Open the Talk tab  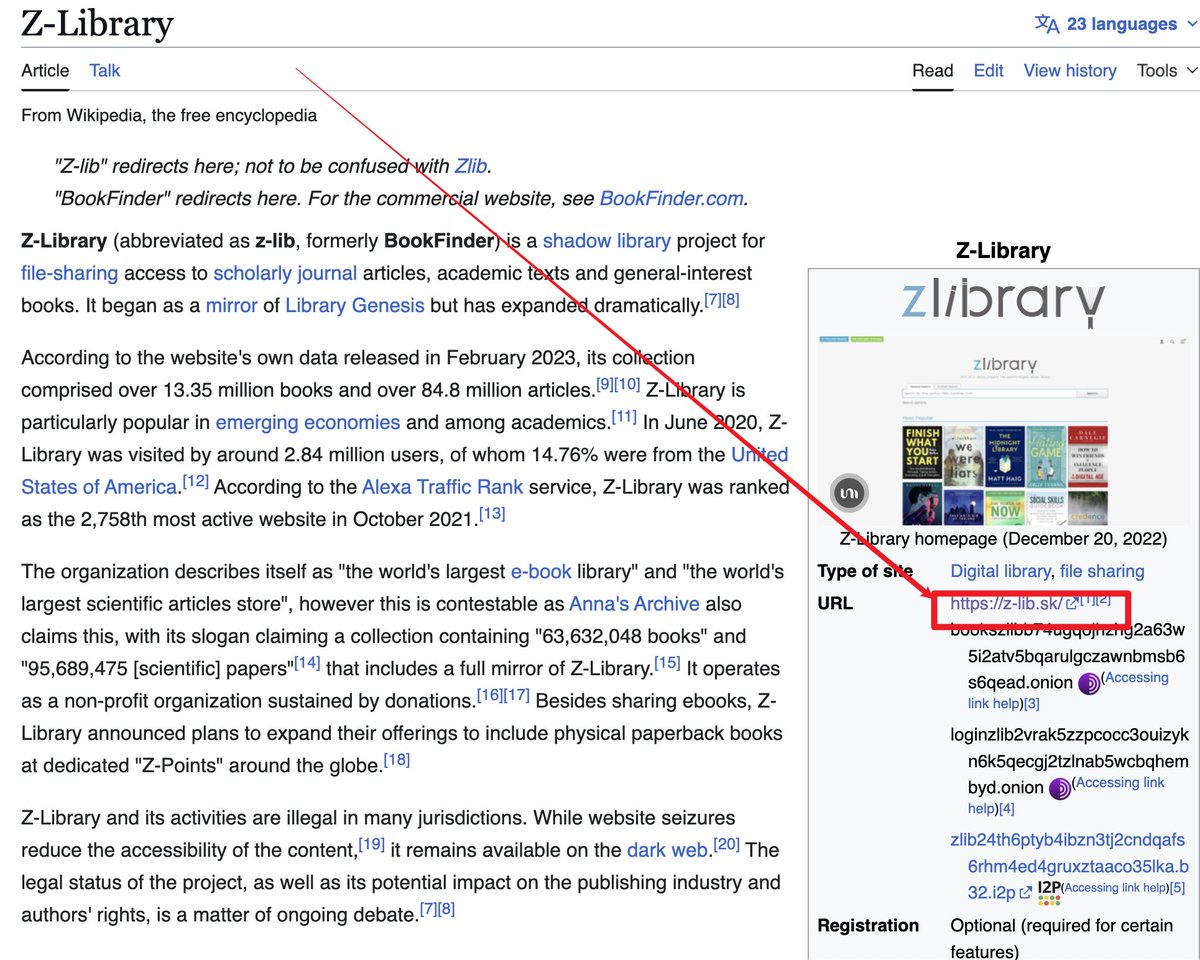105,70
